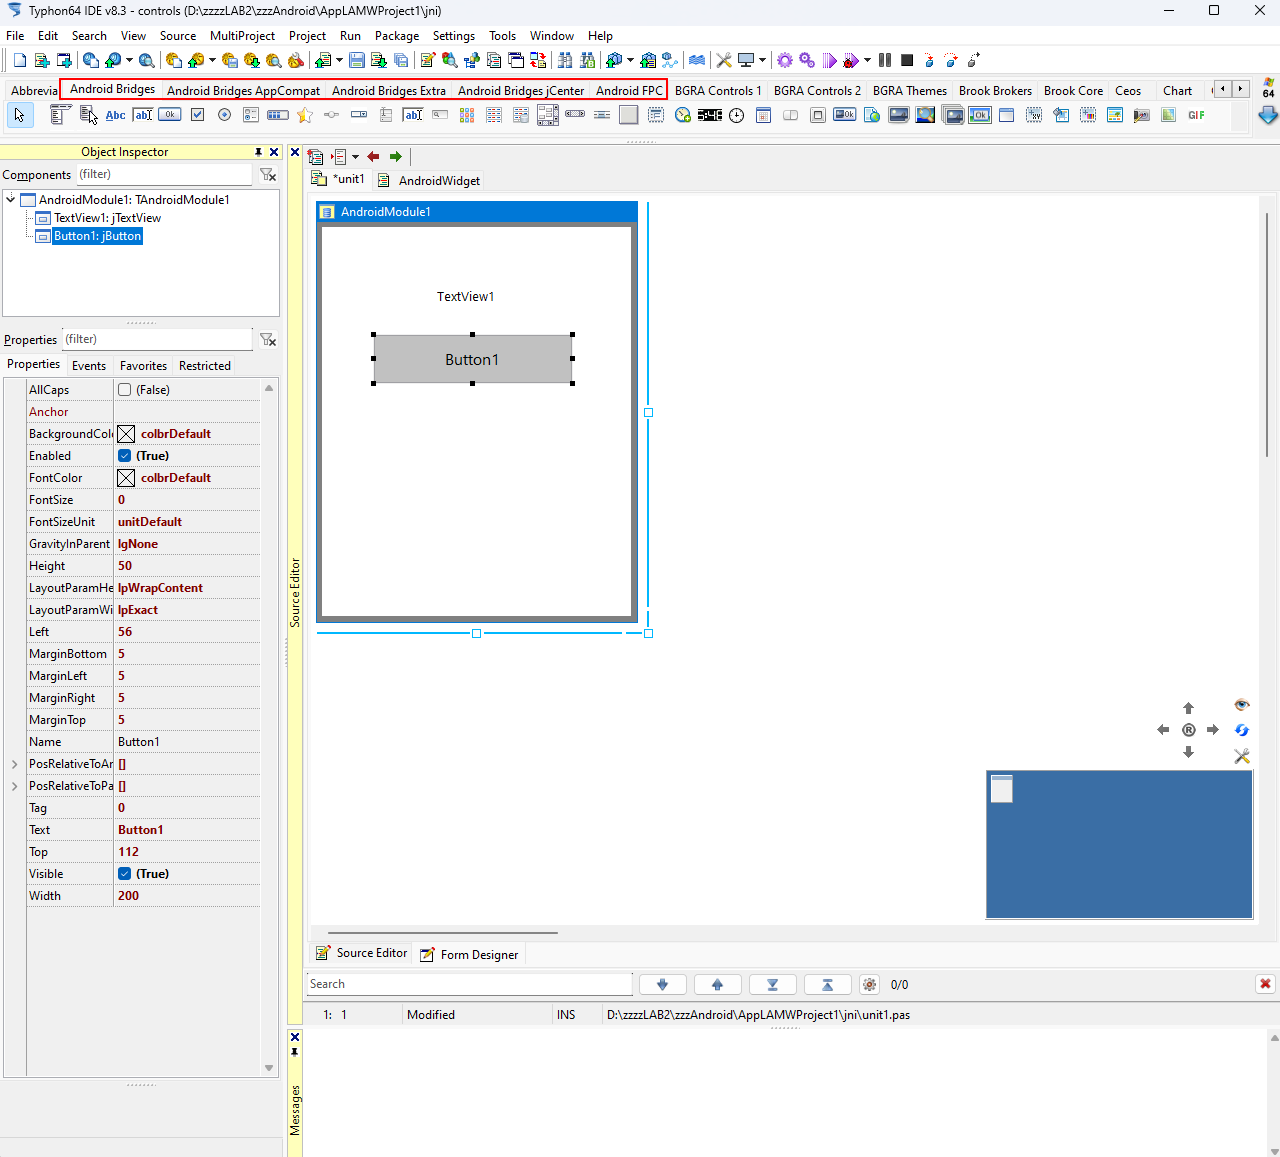Image resolution: width=1280 pixels, height=1157 pixels.
Task: Clear Components filter with funnel icon
Action: pos(268,175)
